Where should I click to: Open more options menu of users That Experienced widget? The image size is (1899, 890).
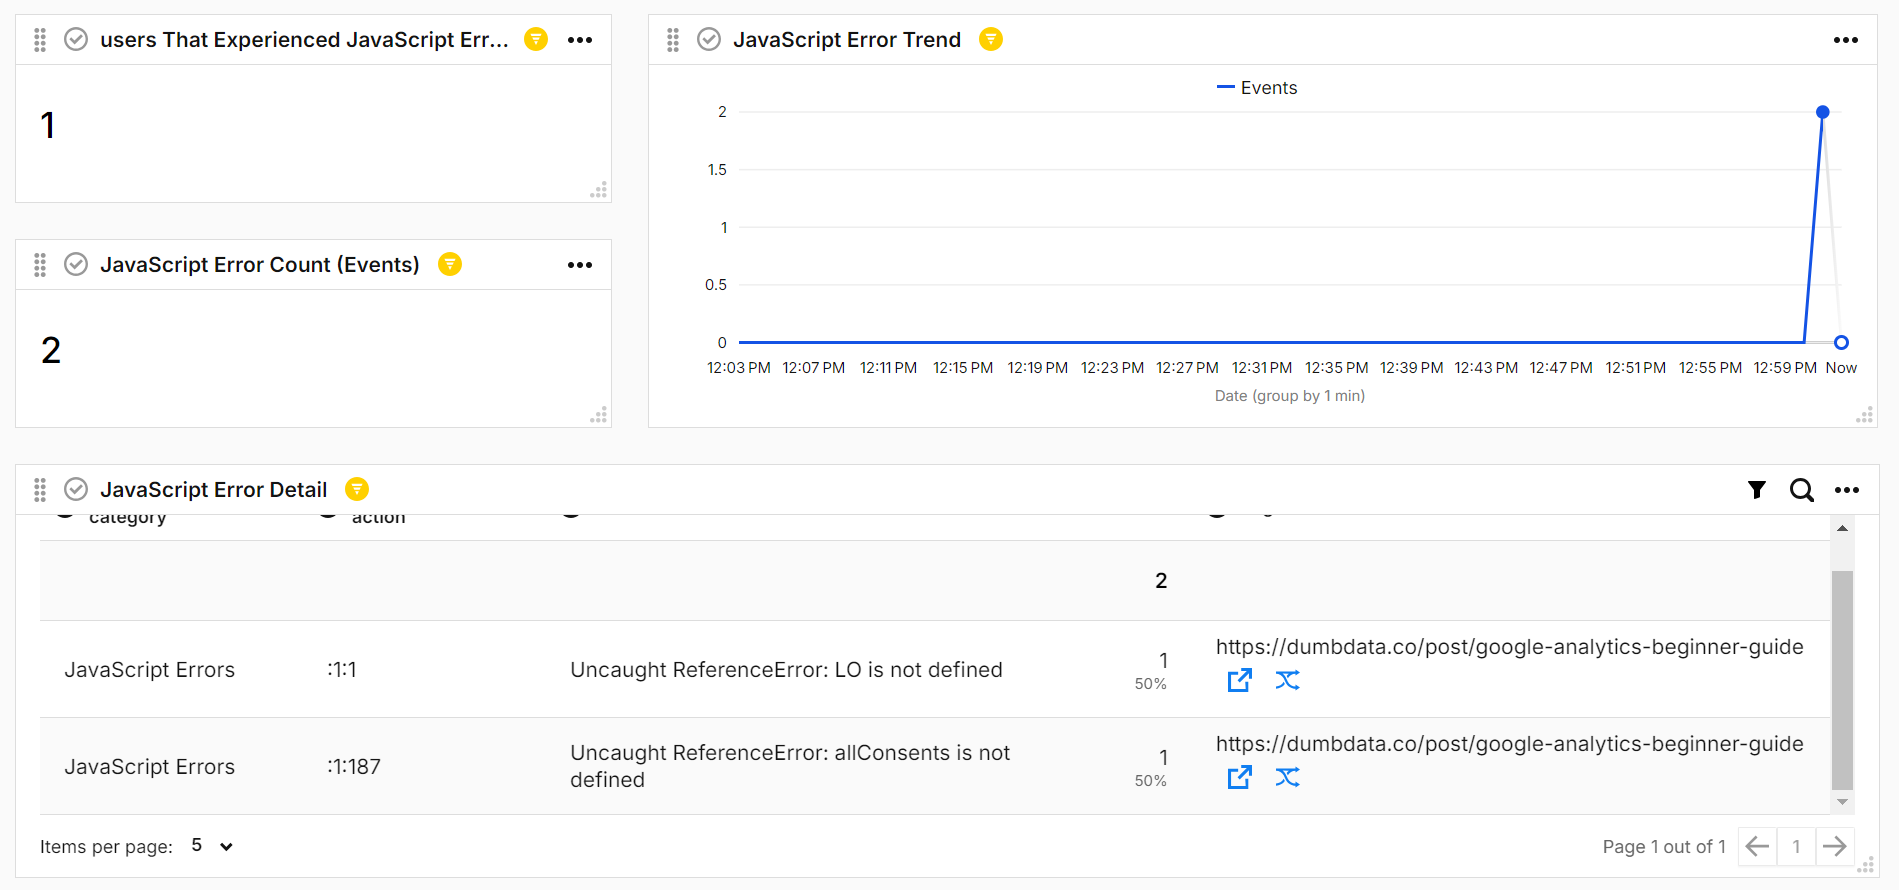(x=580, y=40)
